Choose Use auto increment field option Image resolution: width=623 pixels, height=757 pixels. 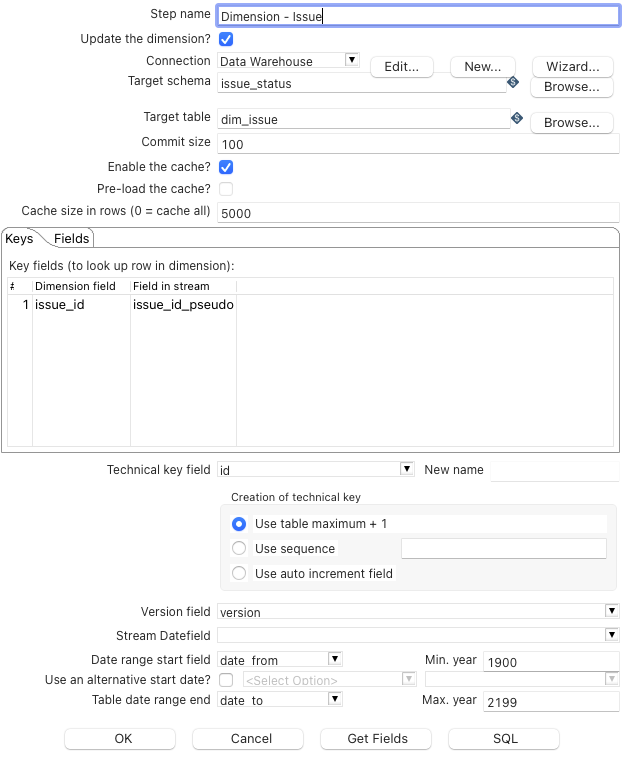239,574
